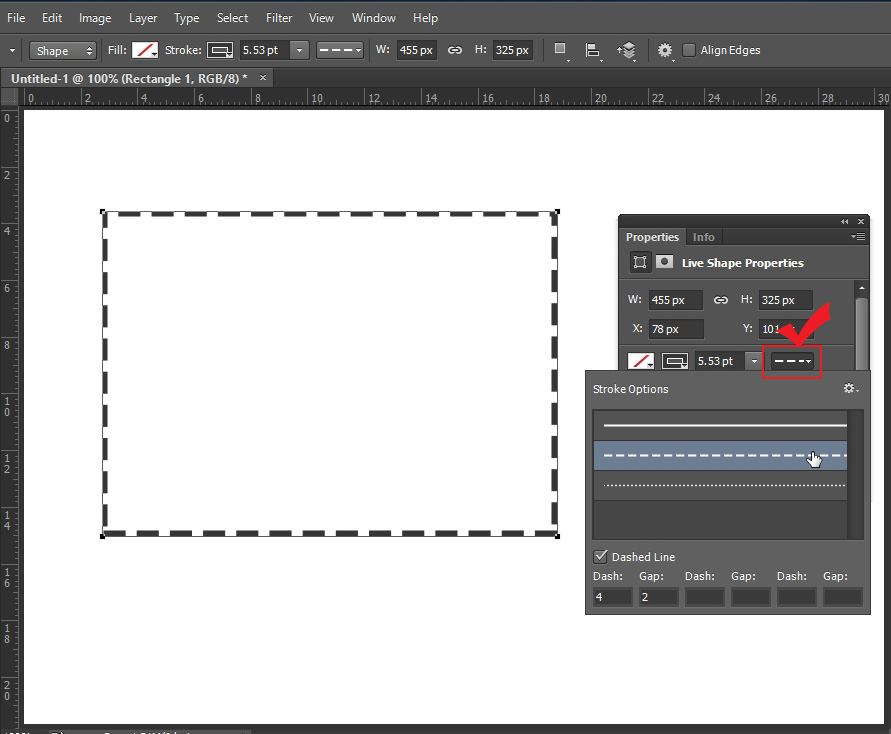Click the third Gap field
This screenshot has width=891, height=734.
[843, 597]
